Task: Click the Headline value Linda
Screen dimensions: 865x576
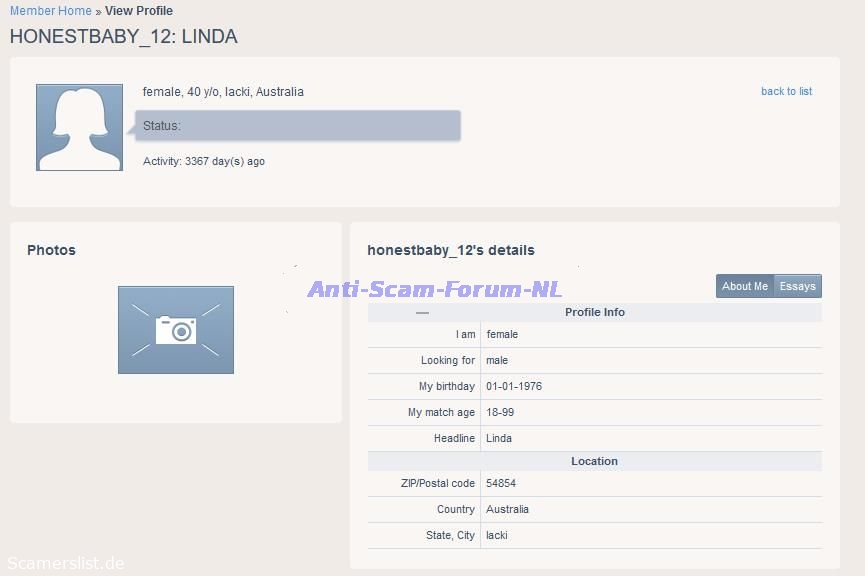Action: tap(499, 438)
